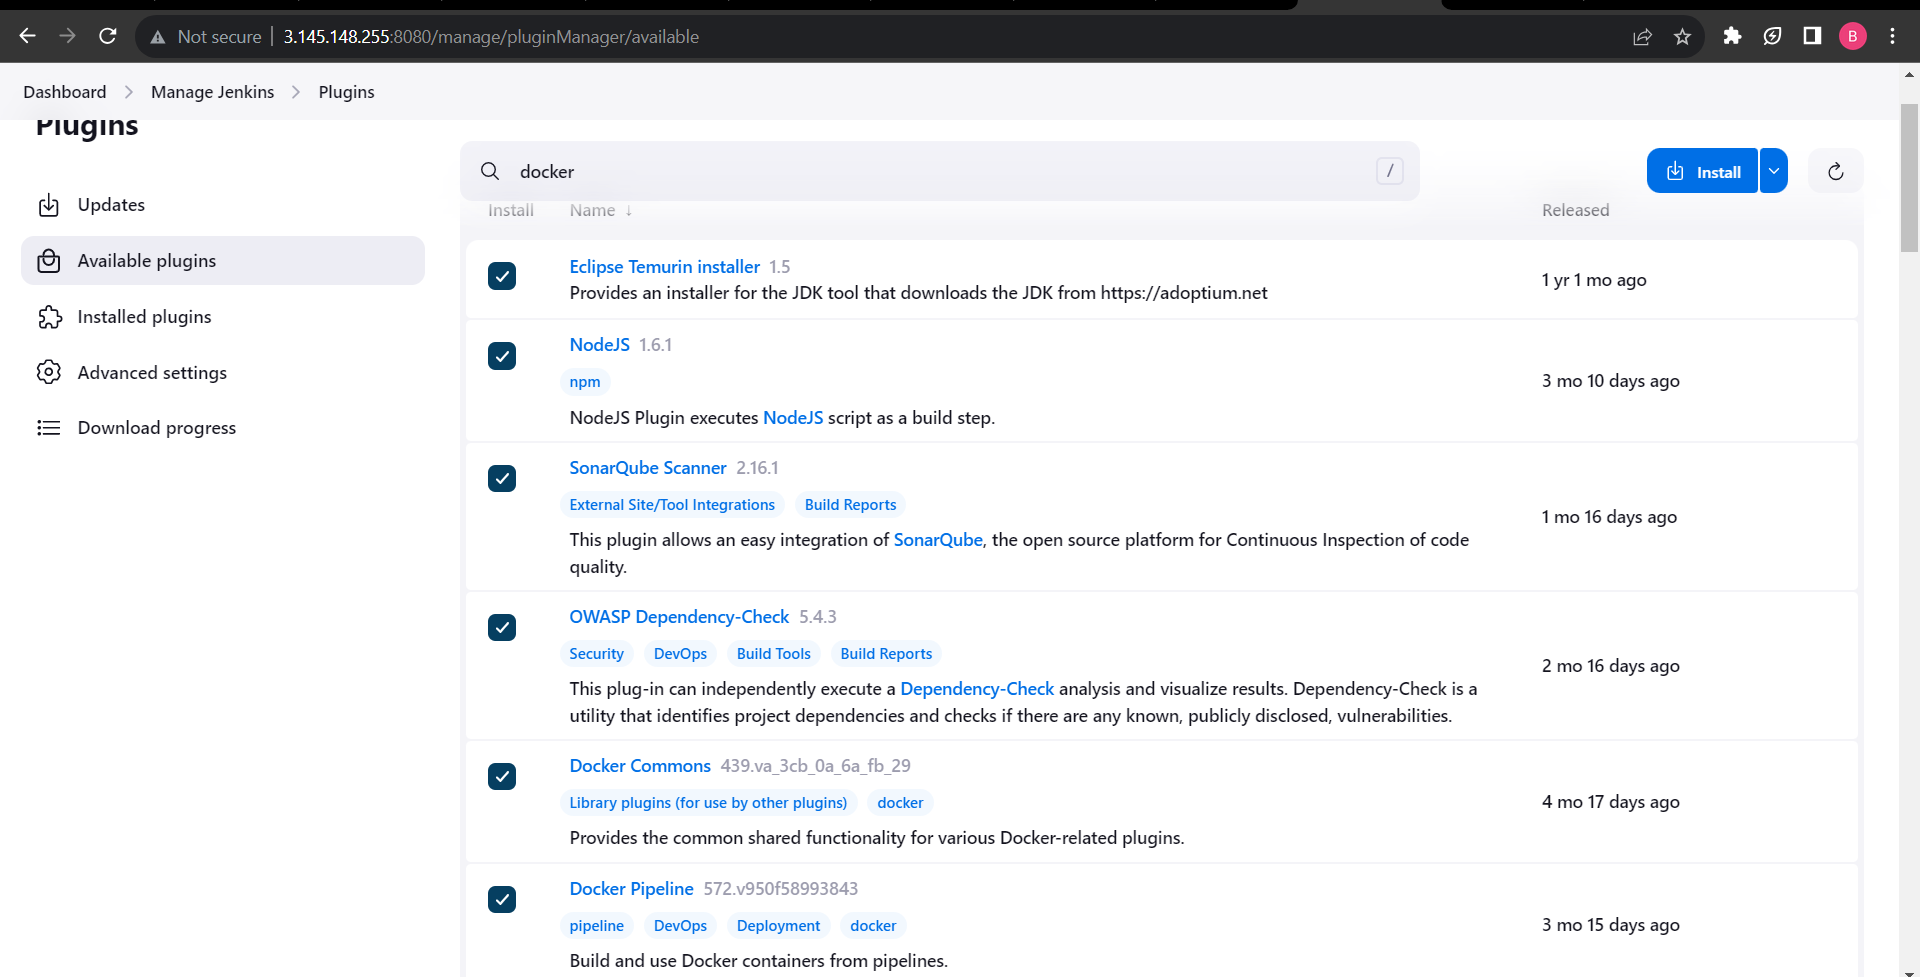Click the Plugins breadcrumb
The height and width of the screenshot is (977, 1920).
click(346, 92)
